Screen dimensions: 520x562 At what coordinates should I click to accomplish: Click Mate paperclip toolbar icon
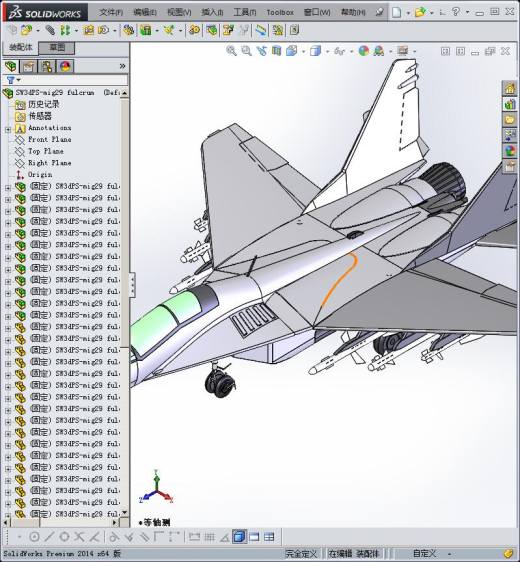pos(50,30)
